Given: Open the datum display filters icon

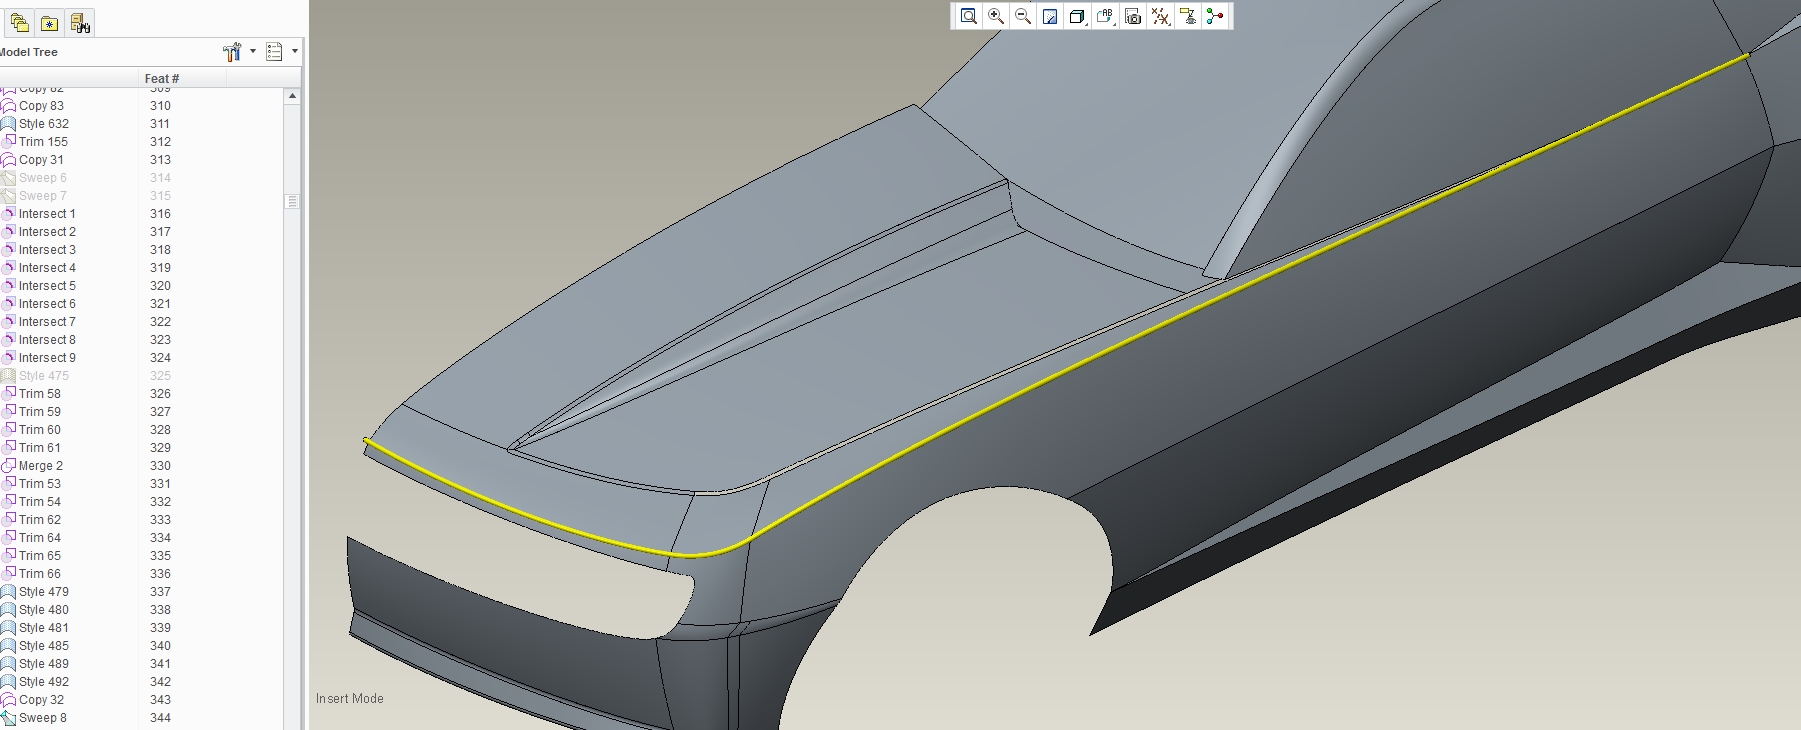Looking at the screenshot, I should pyautogui.click(x=1160, y=16).
